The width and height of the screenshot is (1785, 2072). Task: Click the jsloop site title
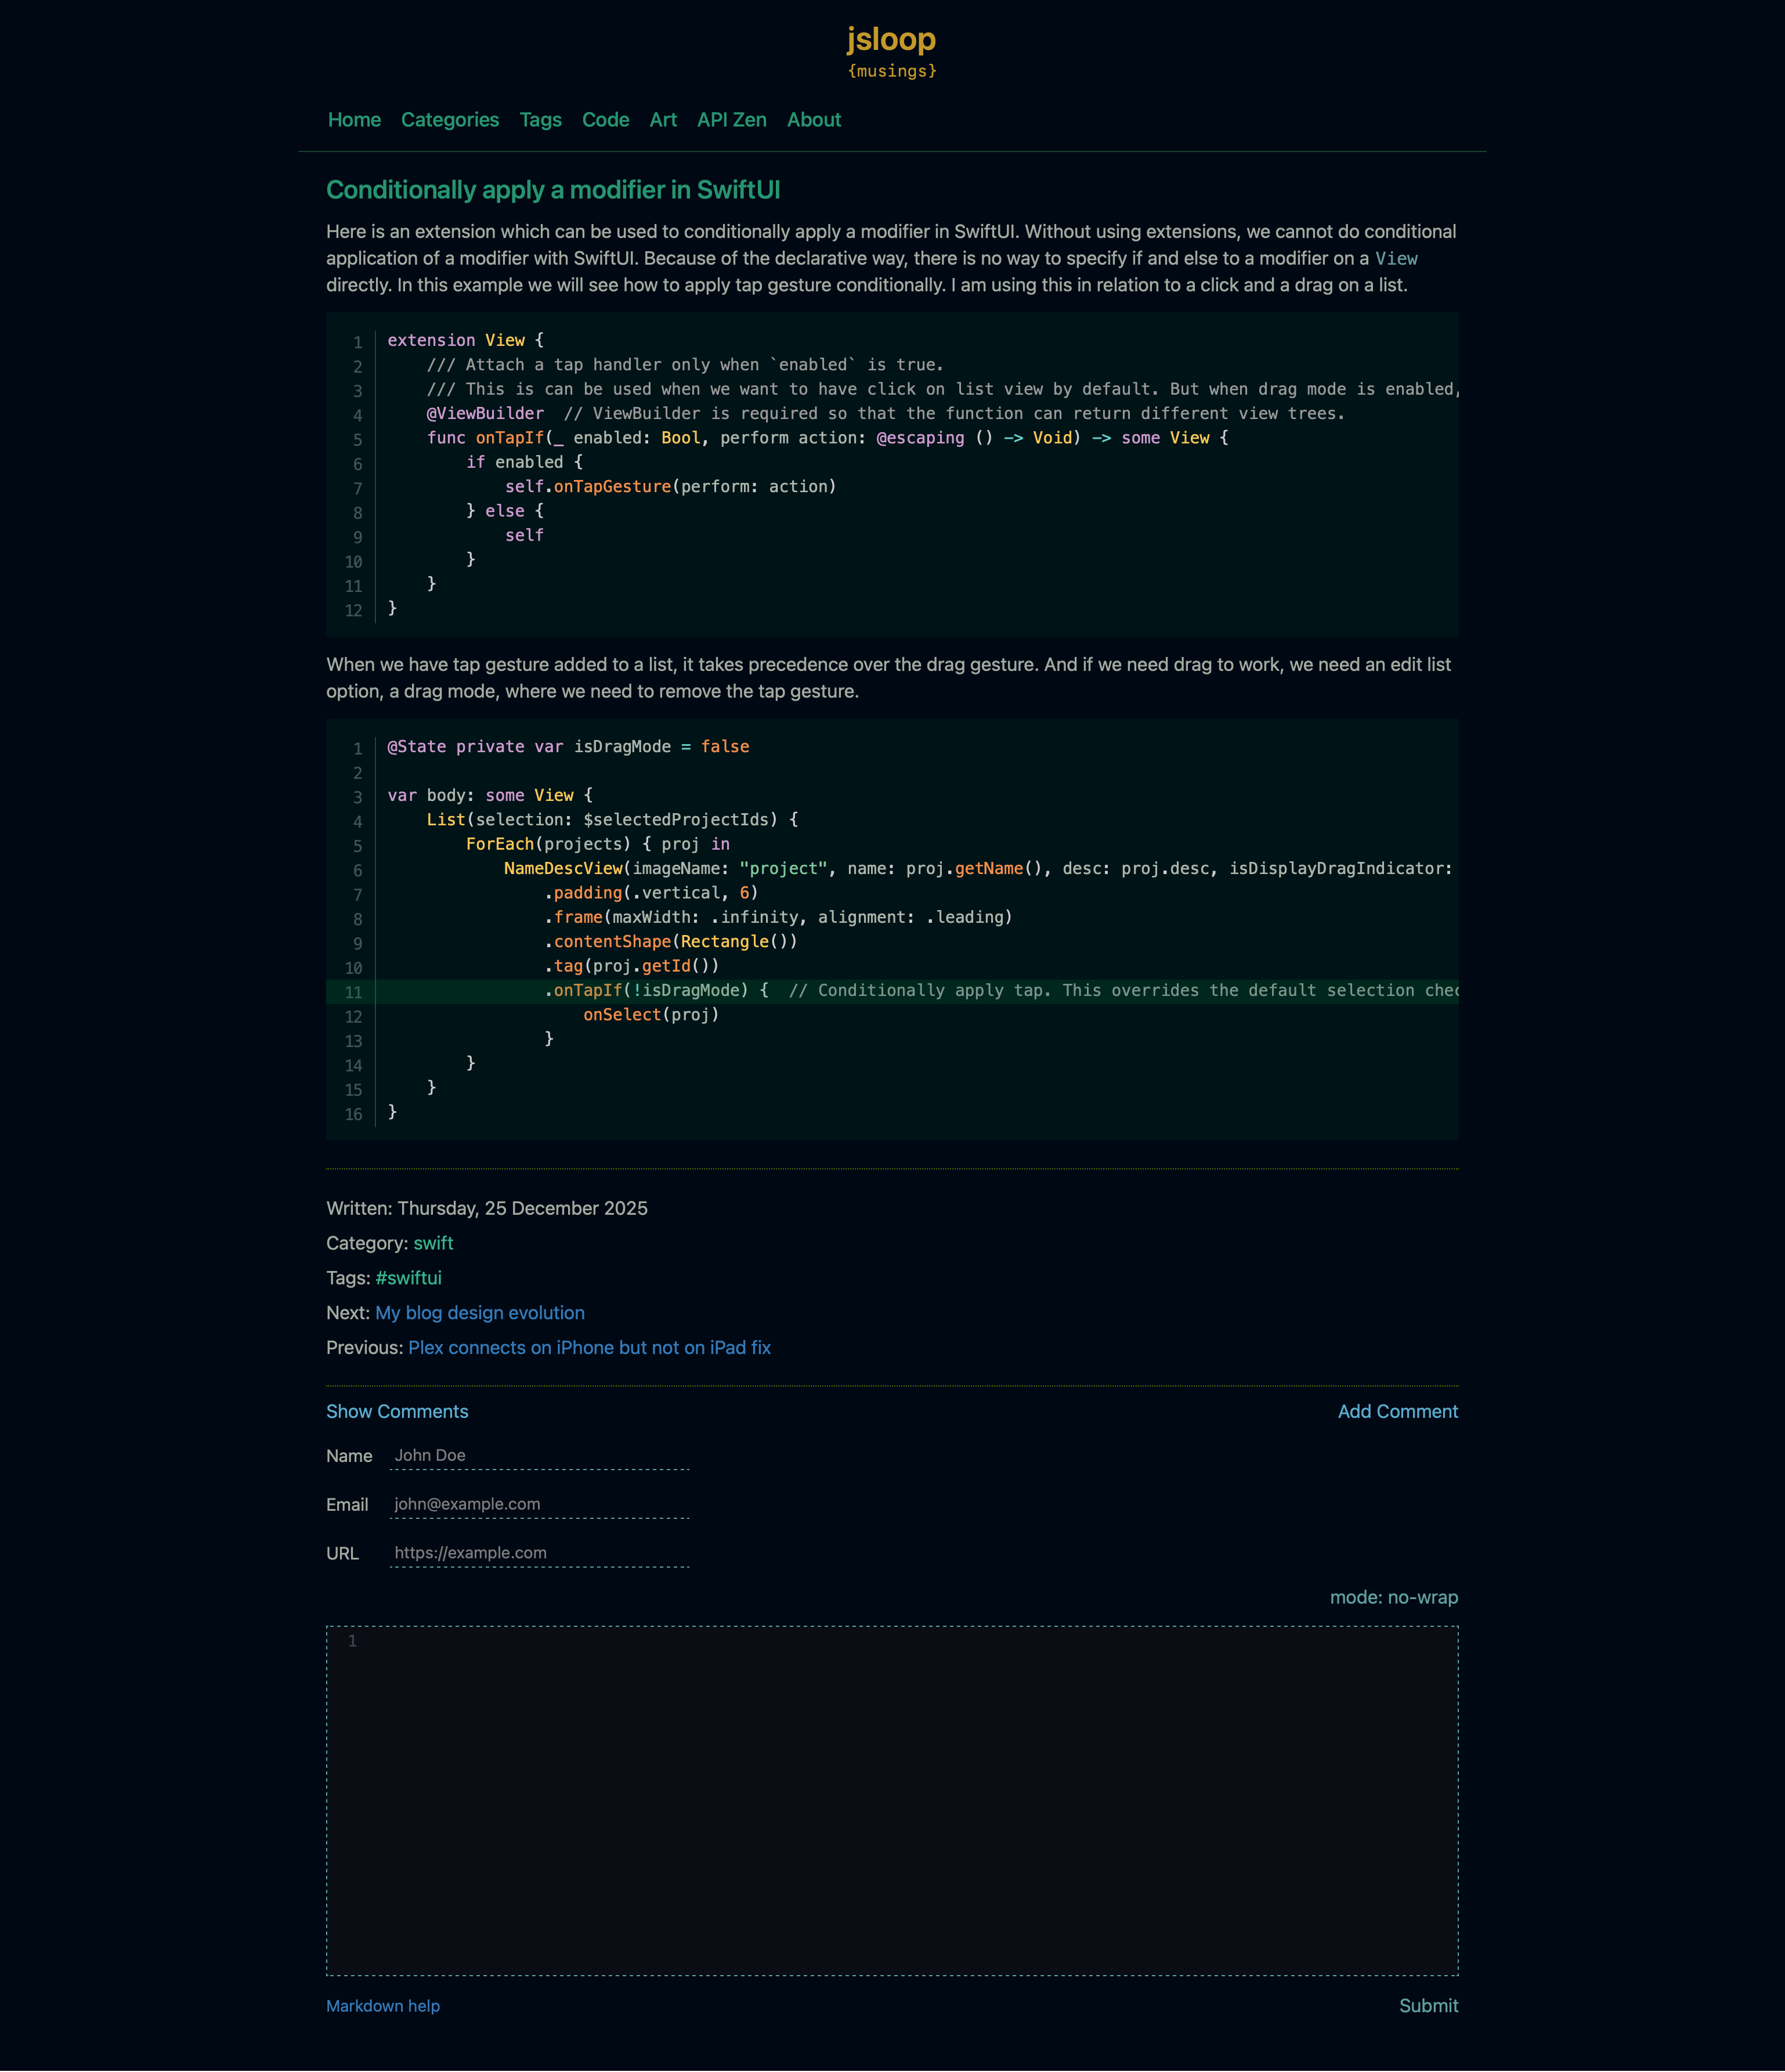coord(891,40)
